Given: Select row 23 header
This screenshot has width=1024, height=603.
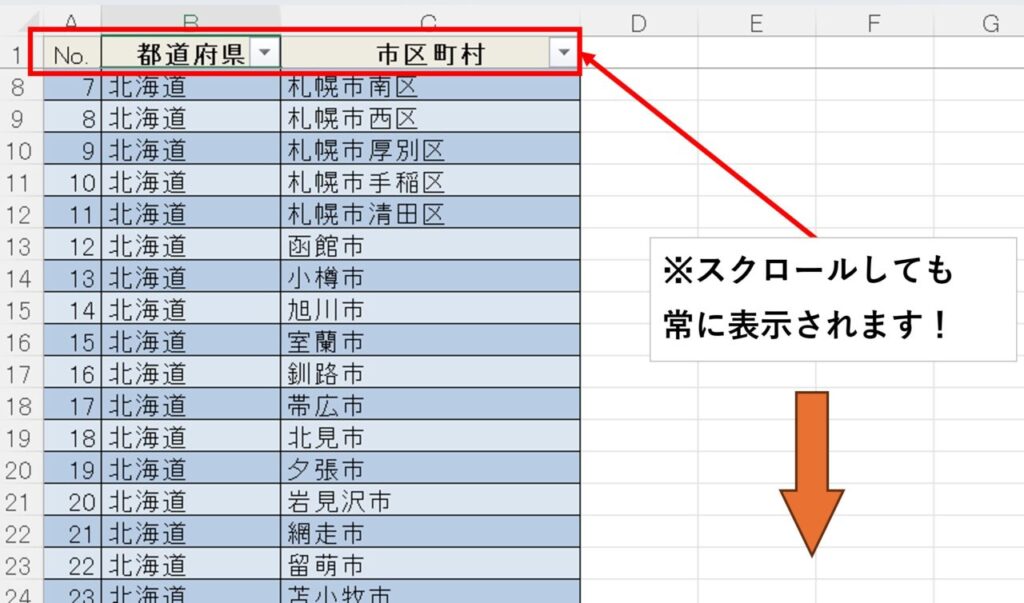Looking at the screenshot, I should 20,566.
